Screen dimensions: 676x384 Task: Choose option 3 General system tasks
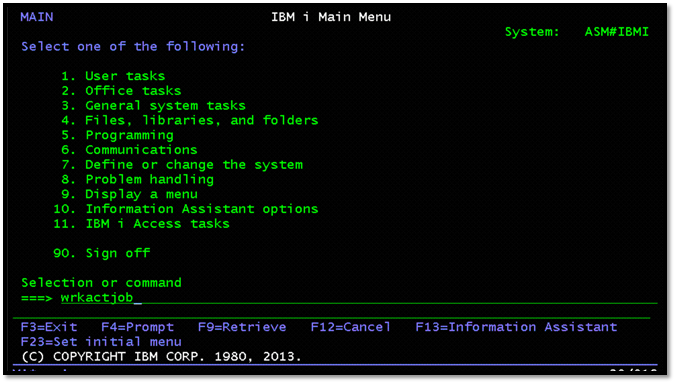click(153, 106)
